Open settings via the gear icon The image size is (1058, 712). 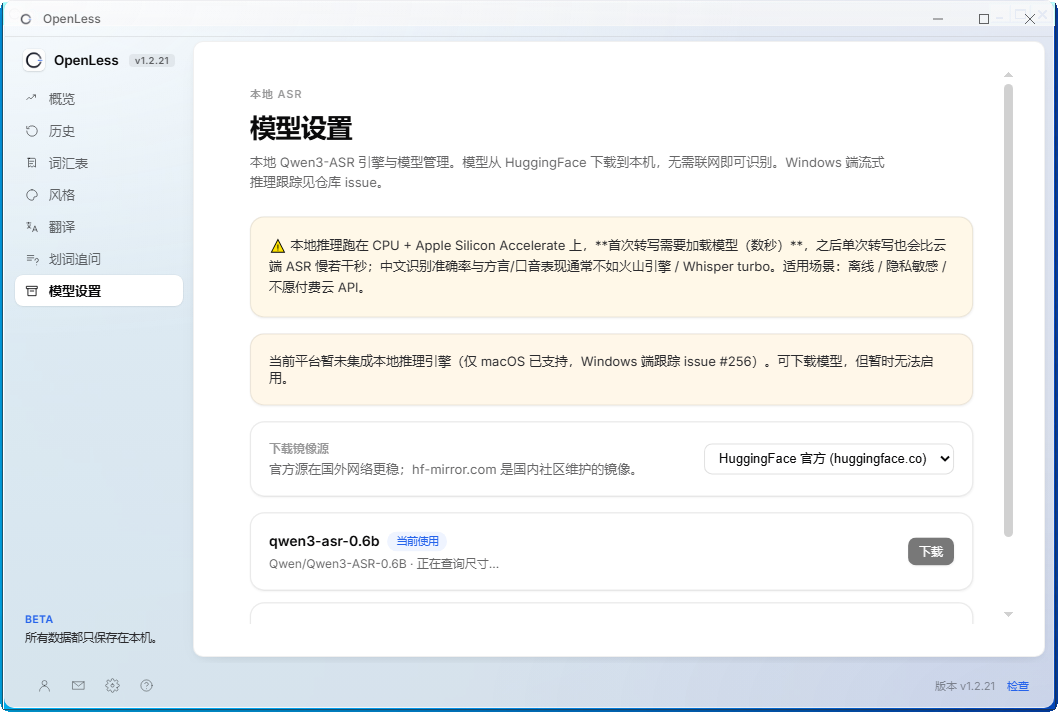pos(113,686)
